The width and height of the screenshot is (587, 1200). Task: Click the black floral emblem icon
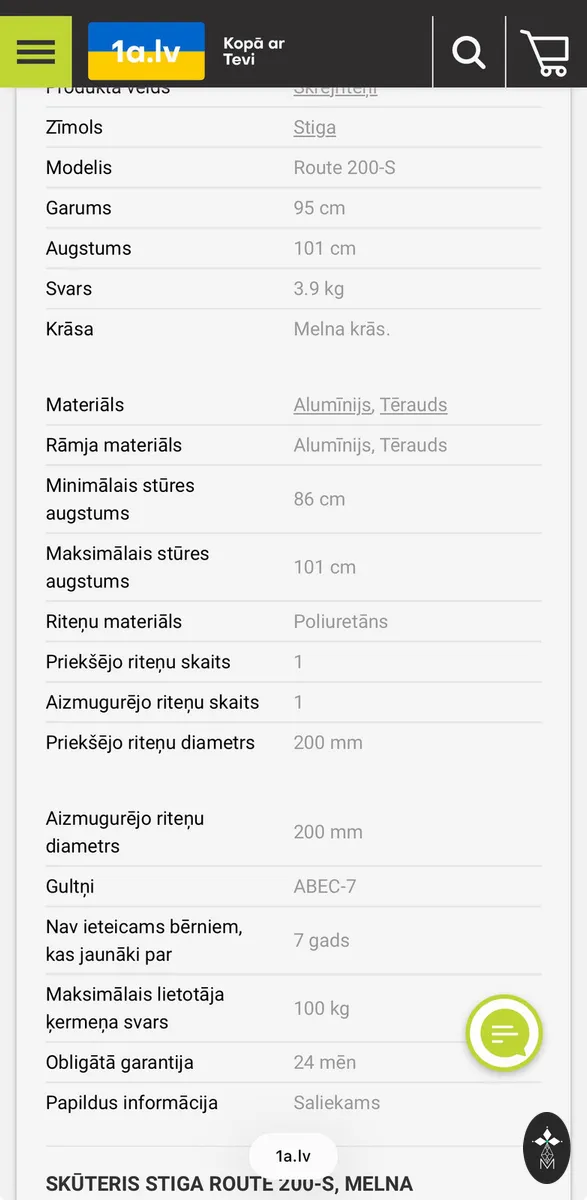pos(547,1147)
